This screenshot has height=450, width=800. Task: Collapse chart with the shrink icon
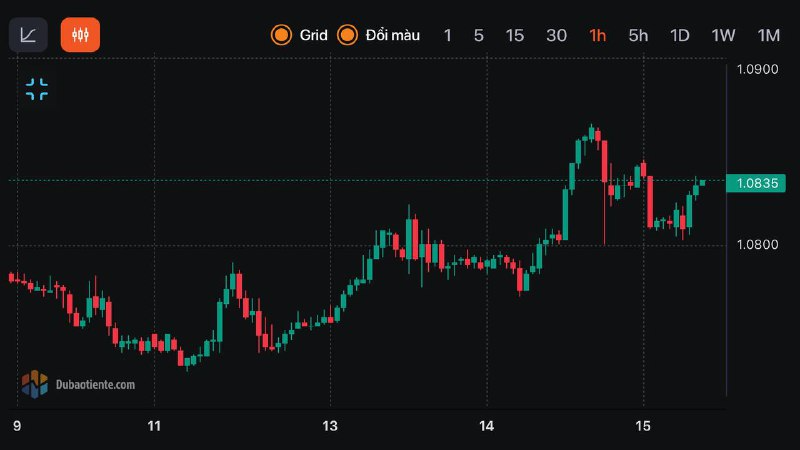[37, 89]
